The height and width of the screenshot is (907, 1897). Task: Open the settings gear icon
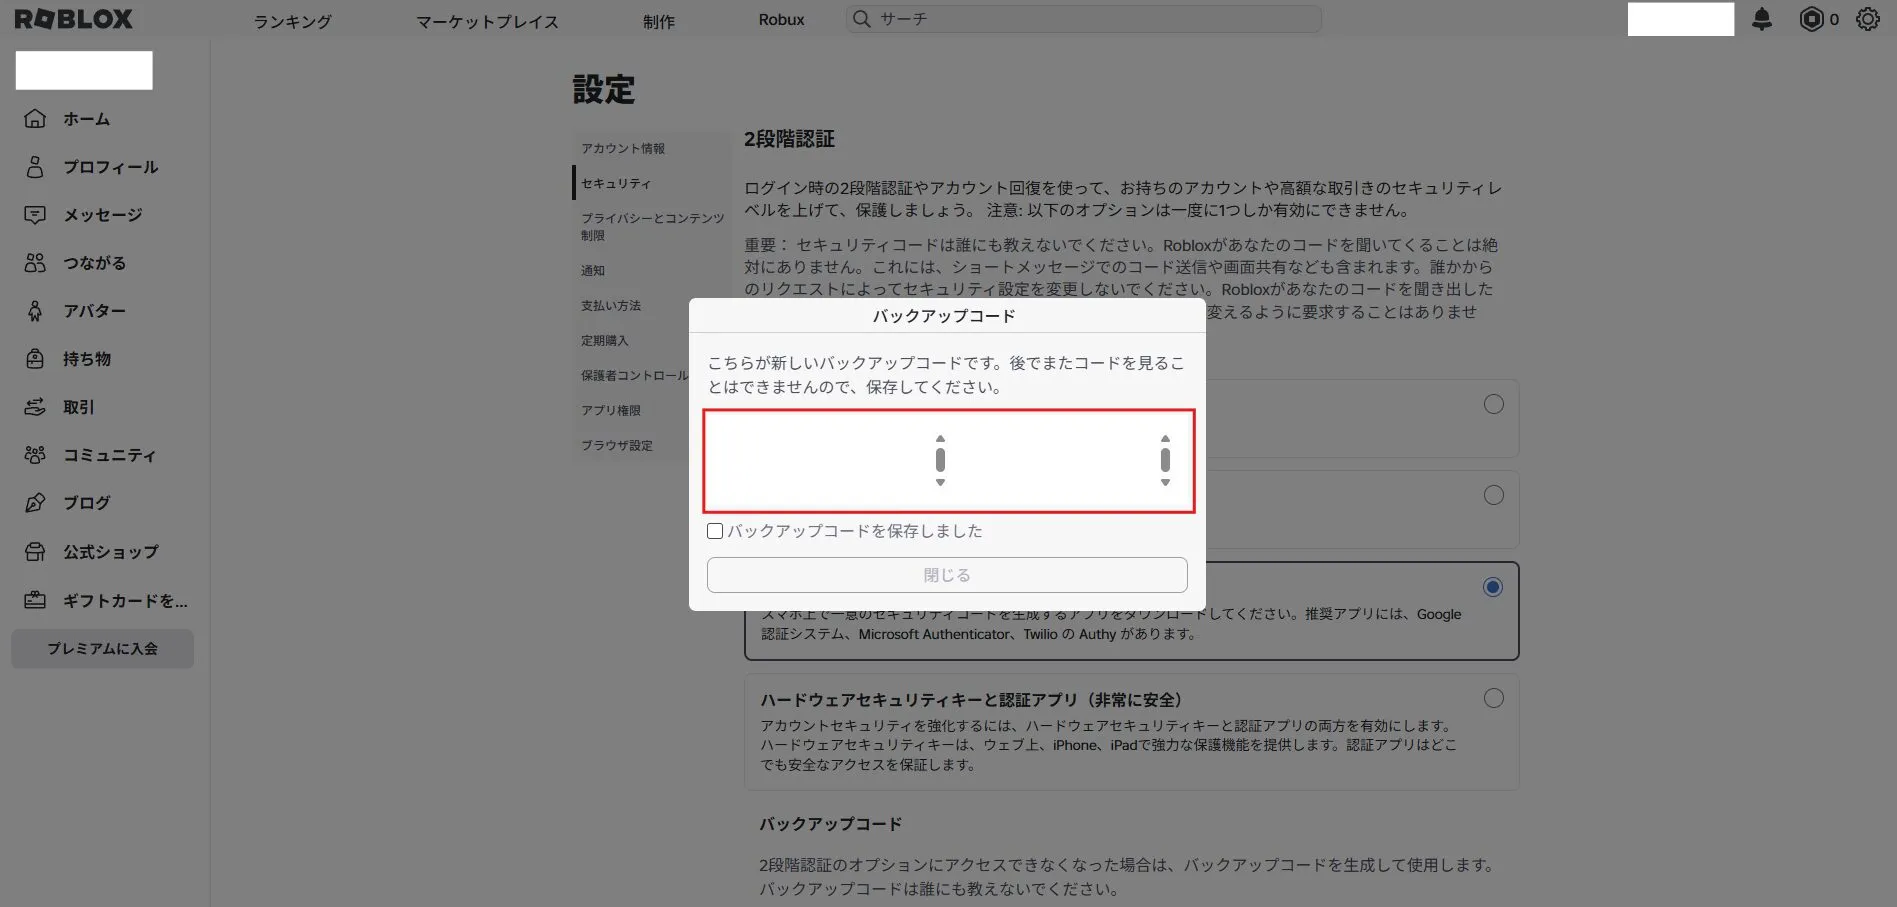click(1867, 19)
